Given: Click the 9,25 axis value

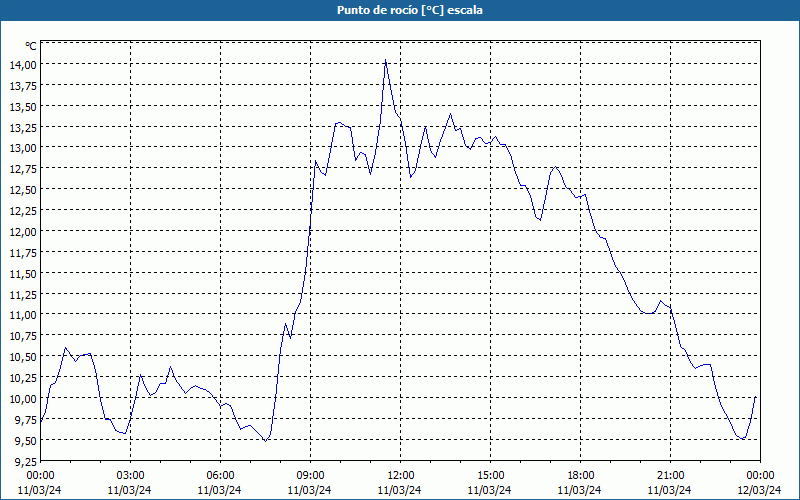Looking at the screenshot, I should tap(26, 462).
